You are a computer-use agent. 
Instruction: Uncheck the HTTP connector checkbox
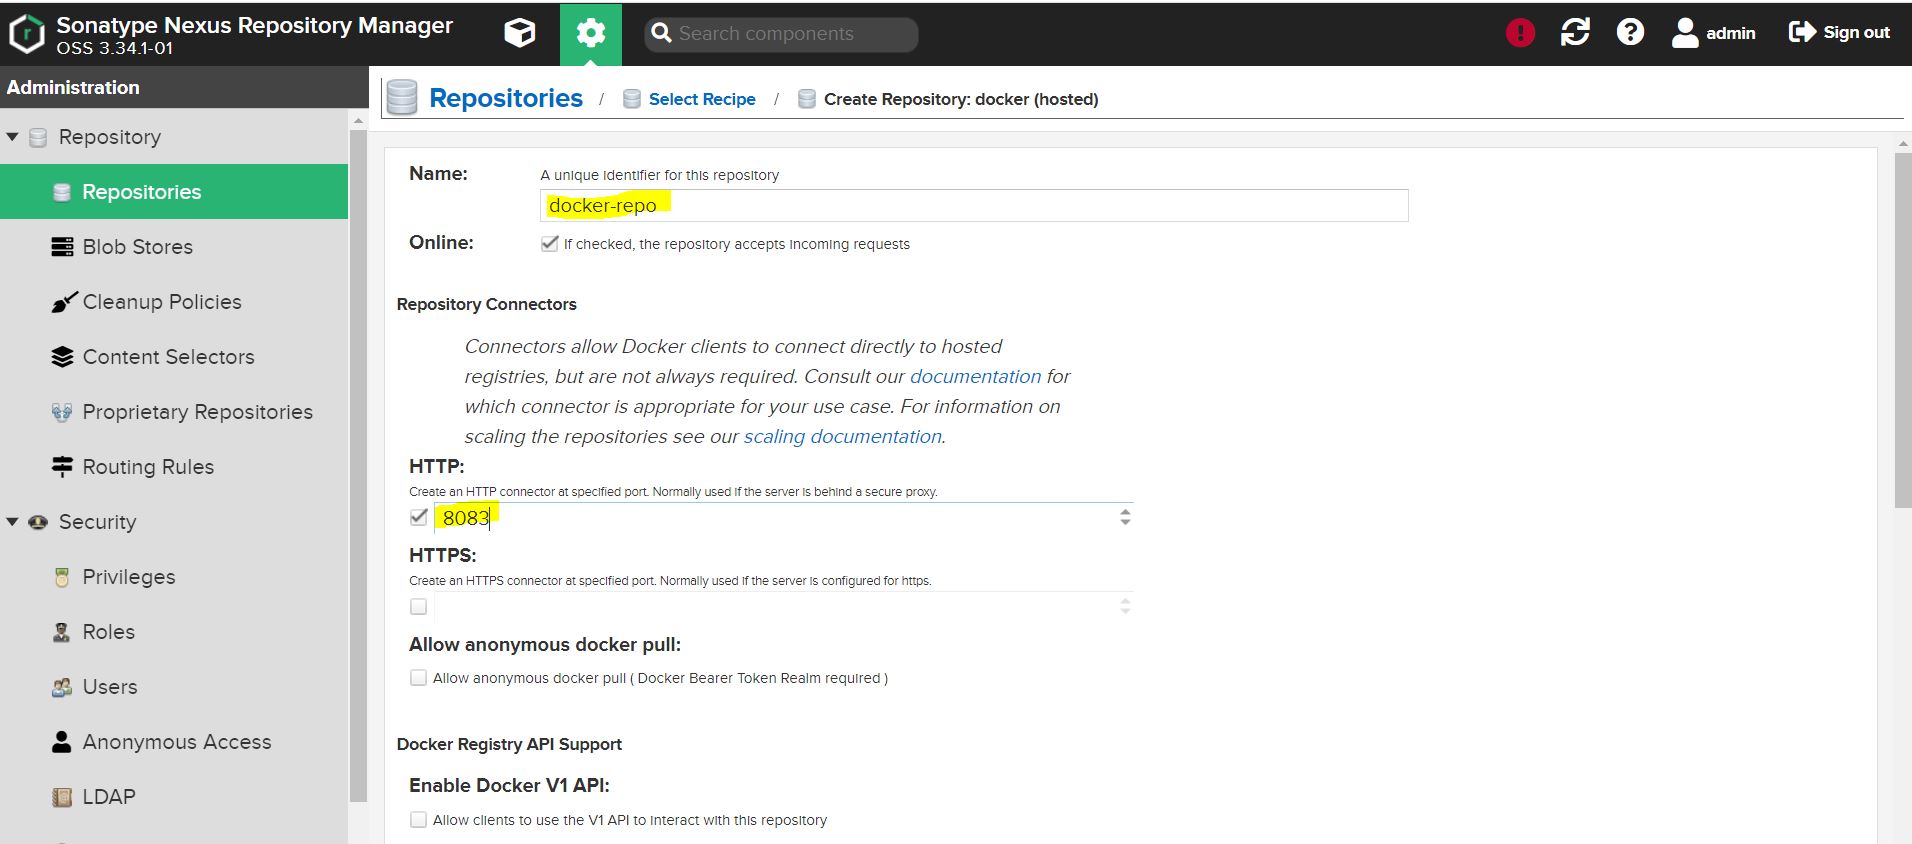419,517
